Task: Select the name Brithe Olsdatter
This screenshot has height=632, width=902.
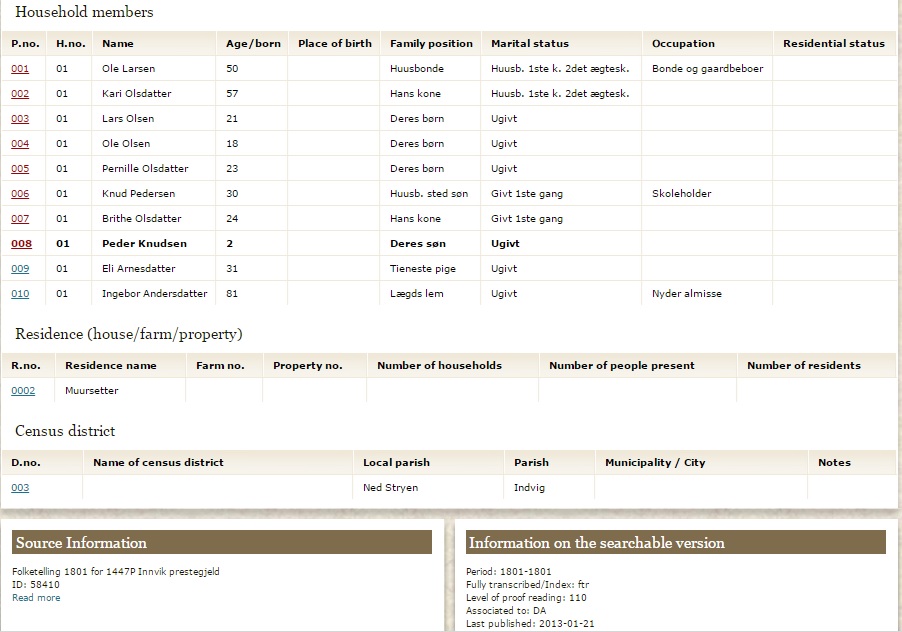Action: (142, 219)
